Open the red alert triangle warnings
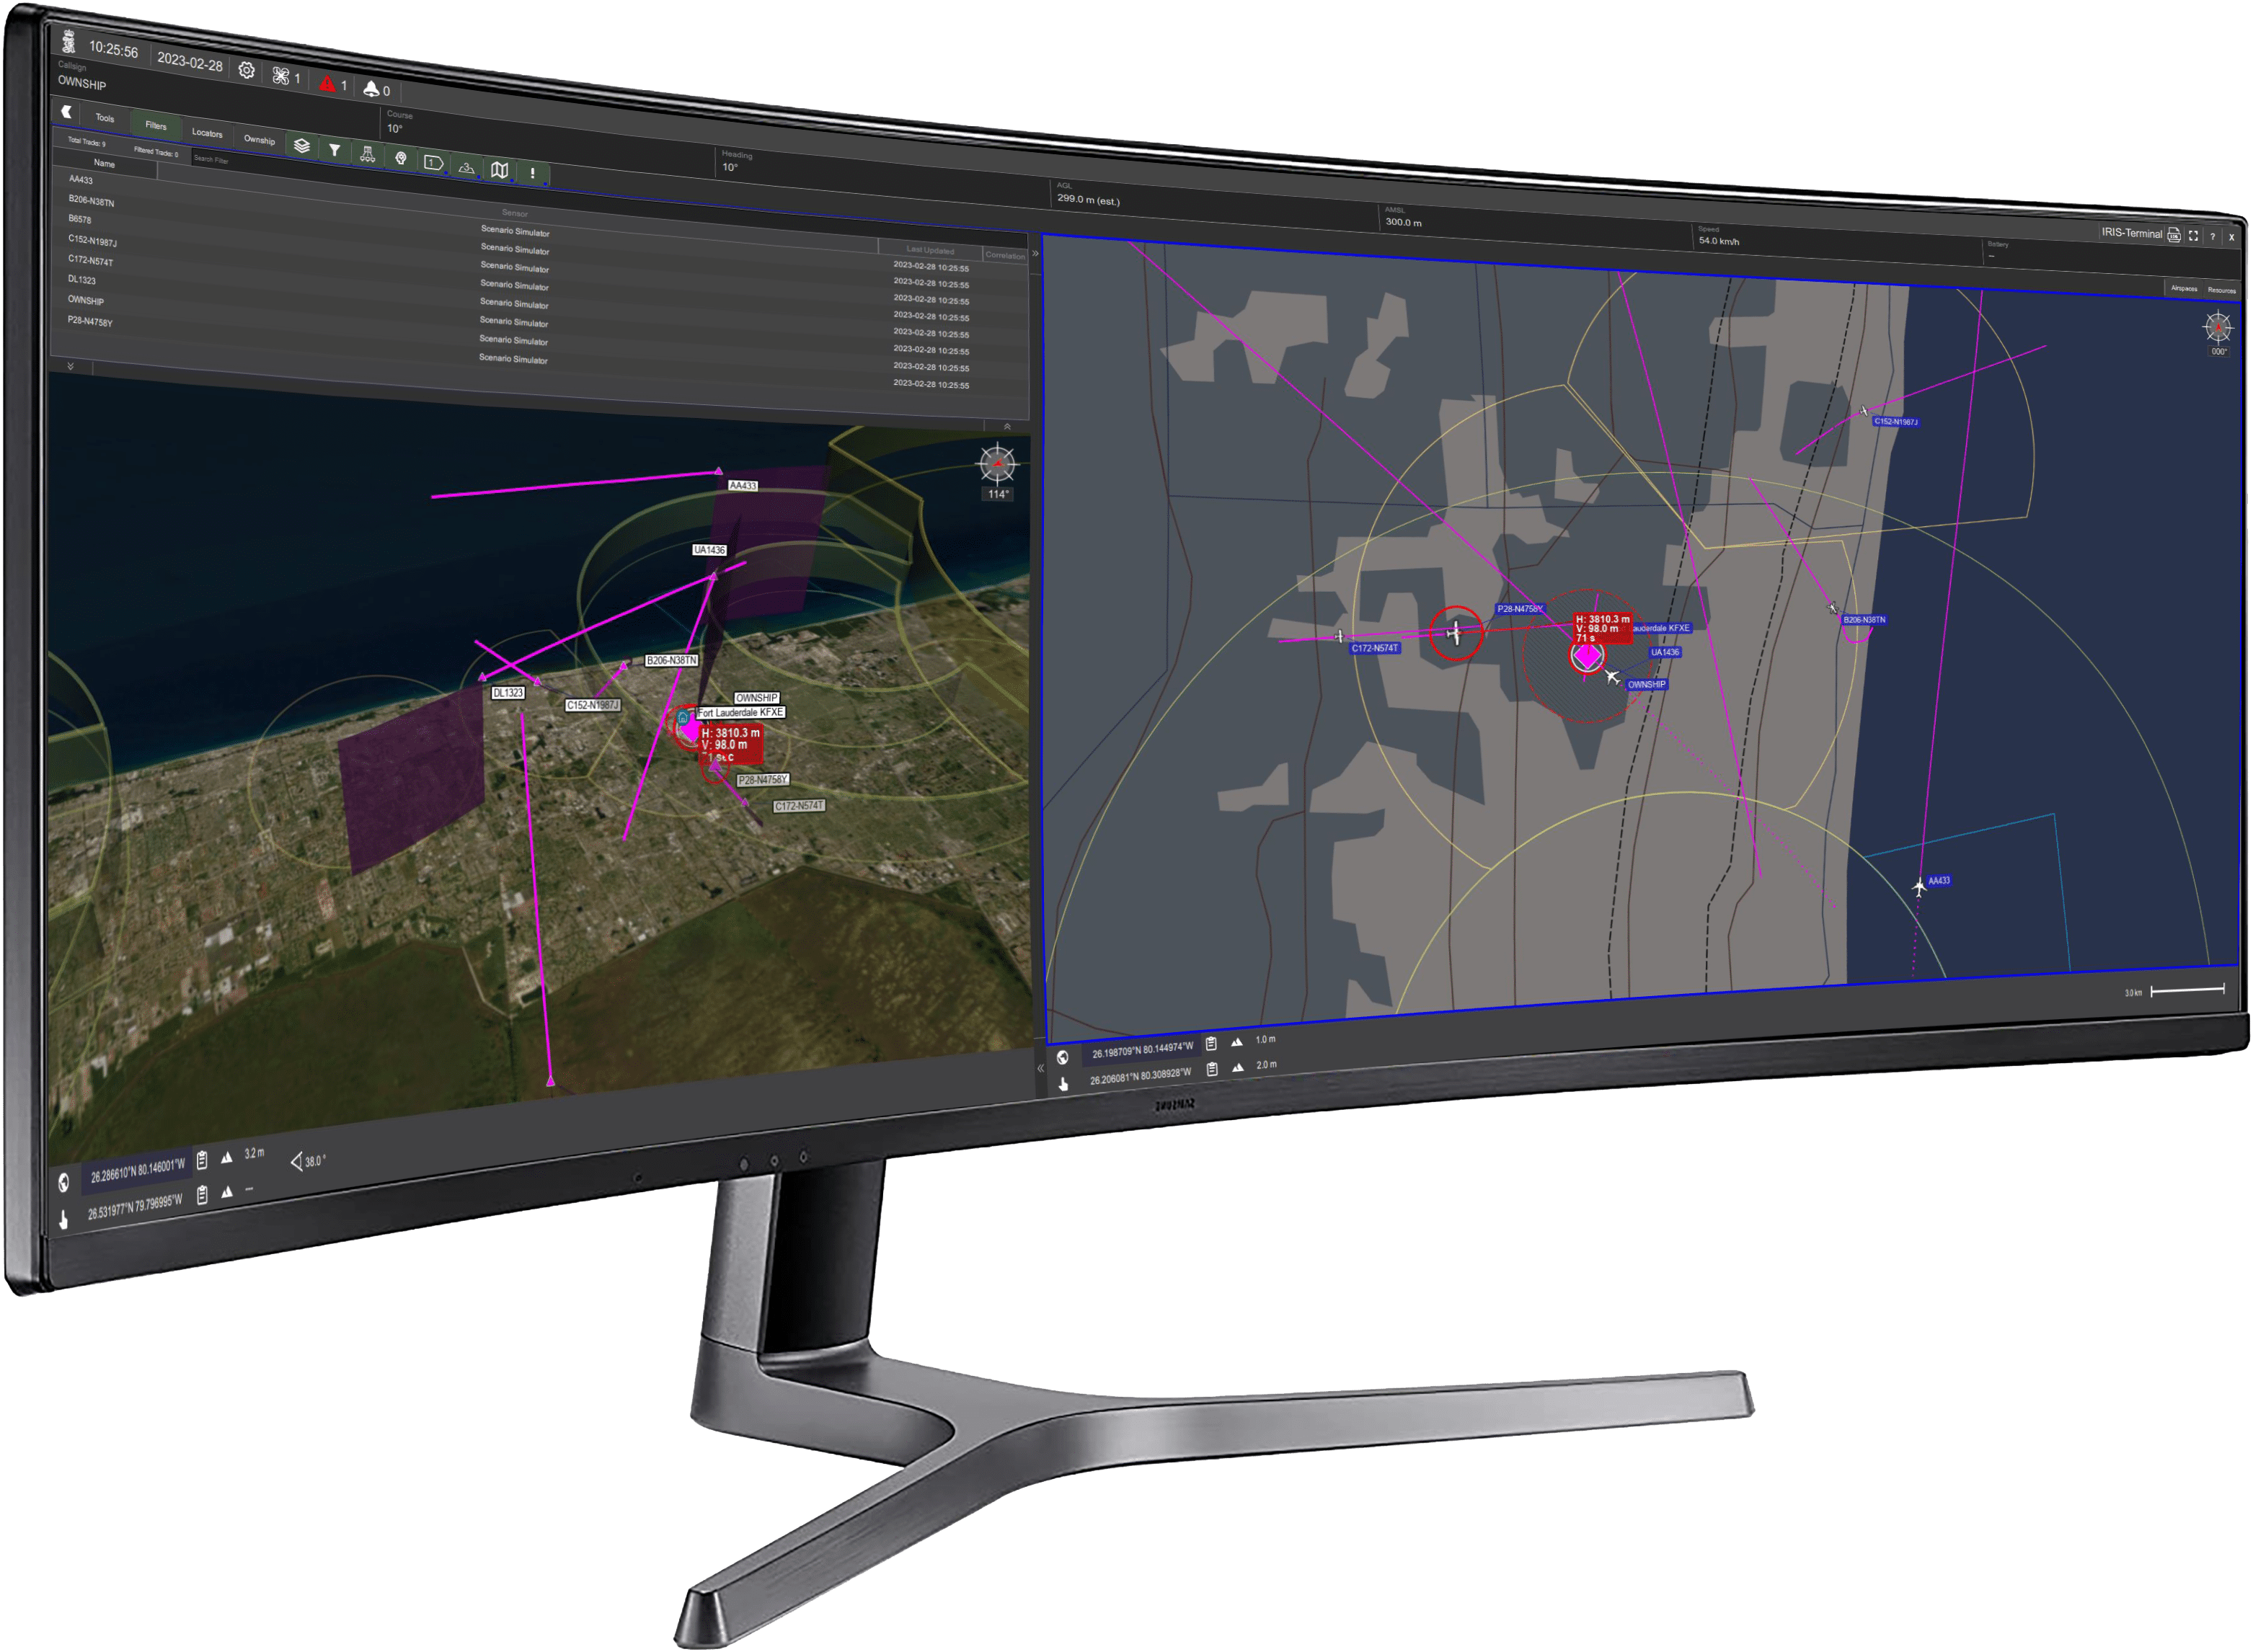The height and width of the screenshot is (1652, 2253). click(327, 83)
